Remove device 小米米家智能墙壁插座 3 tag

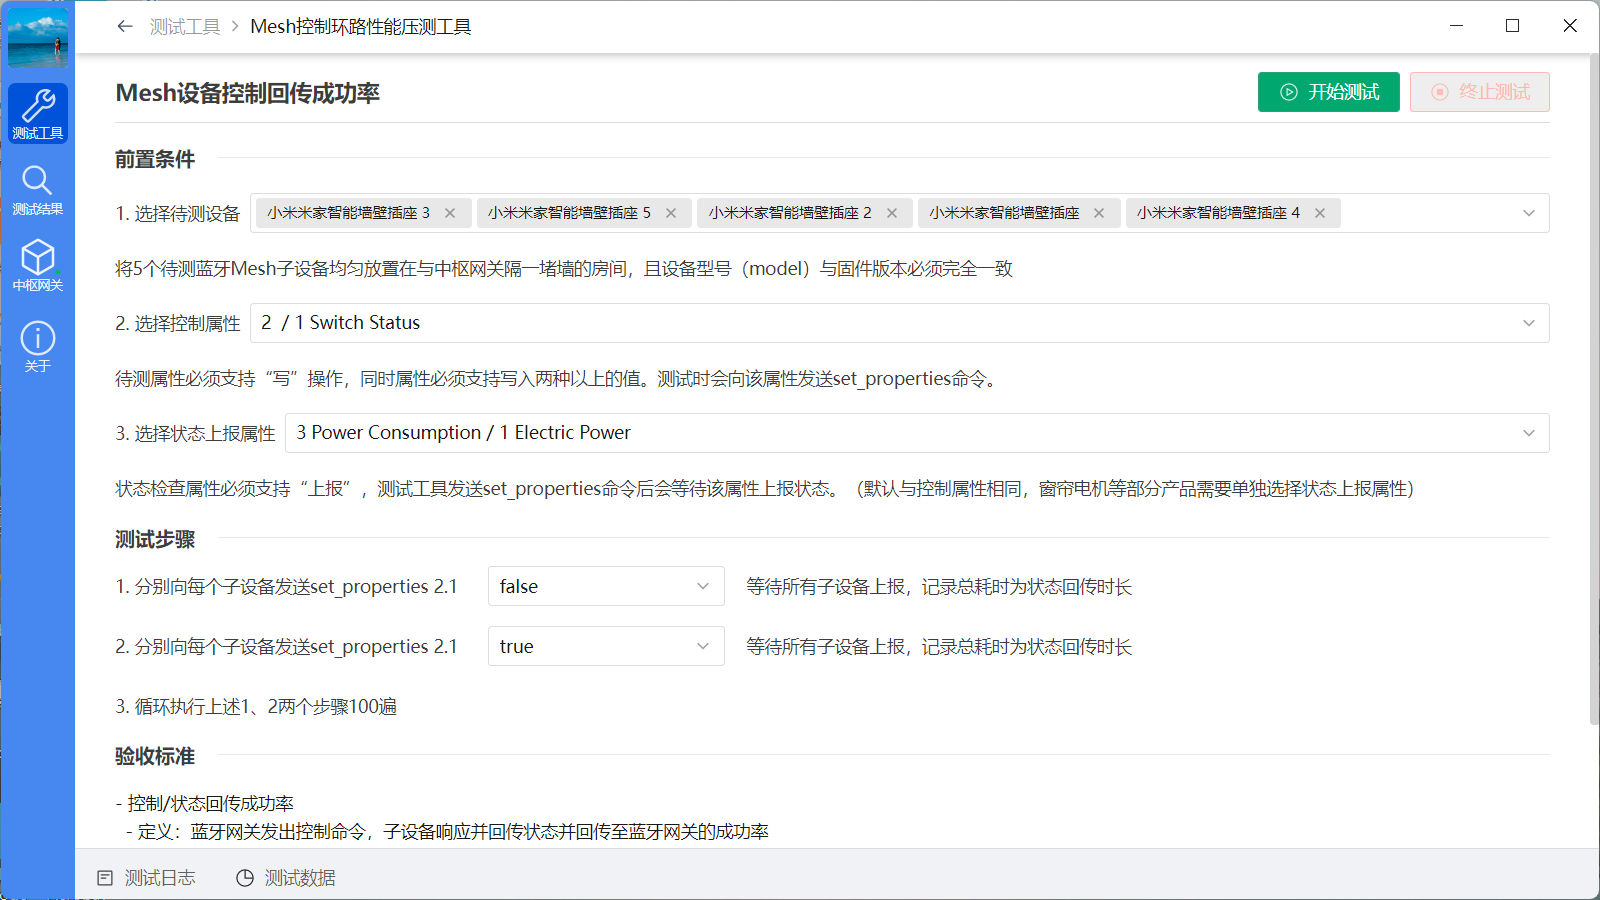pos(450,213)
